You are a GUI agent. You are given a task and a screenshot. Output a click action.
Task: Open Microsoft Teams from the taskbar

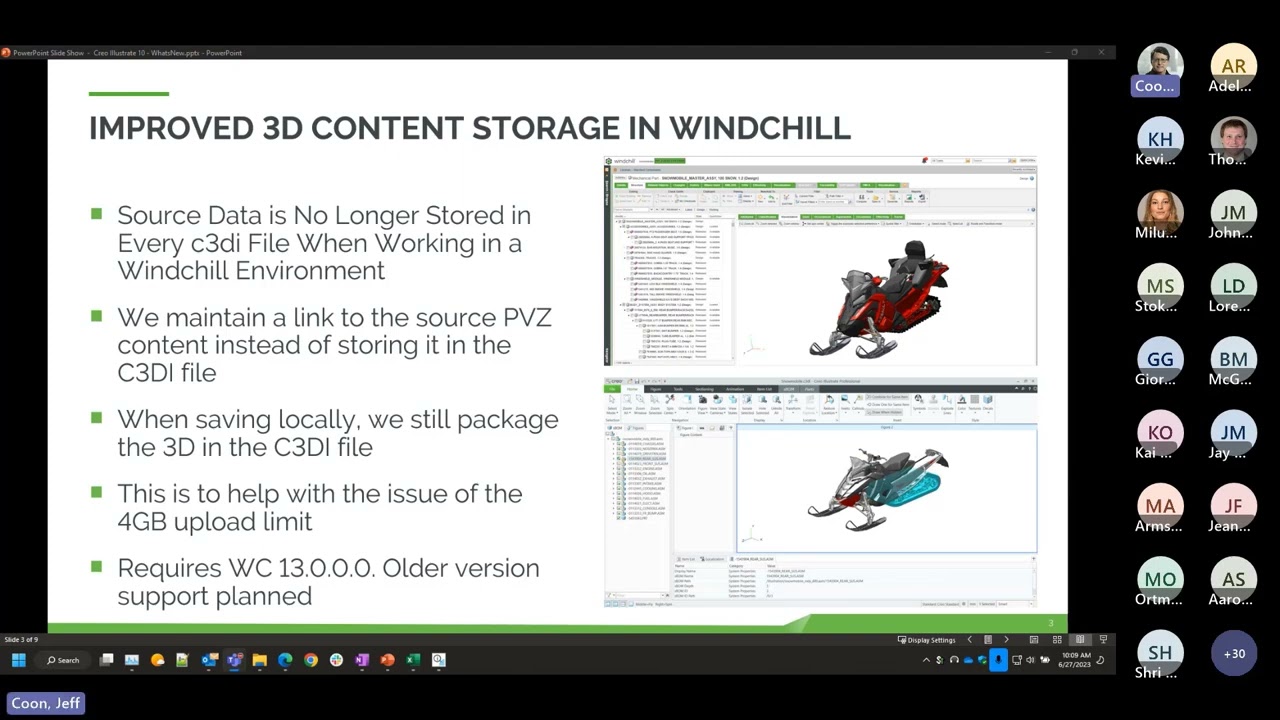234,660
